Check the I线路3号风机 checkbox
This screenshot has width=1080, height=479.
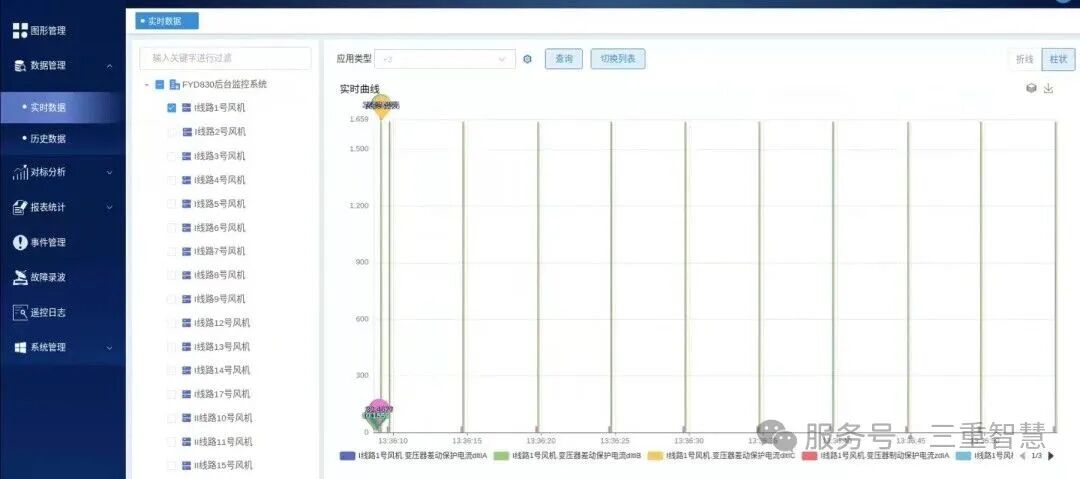tap(172, 156)
